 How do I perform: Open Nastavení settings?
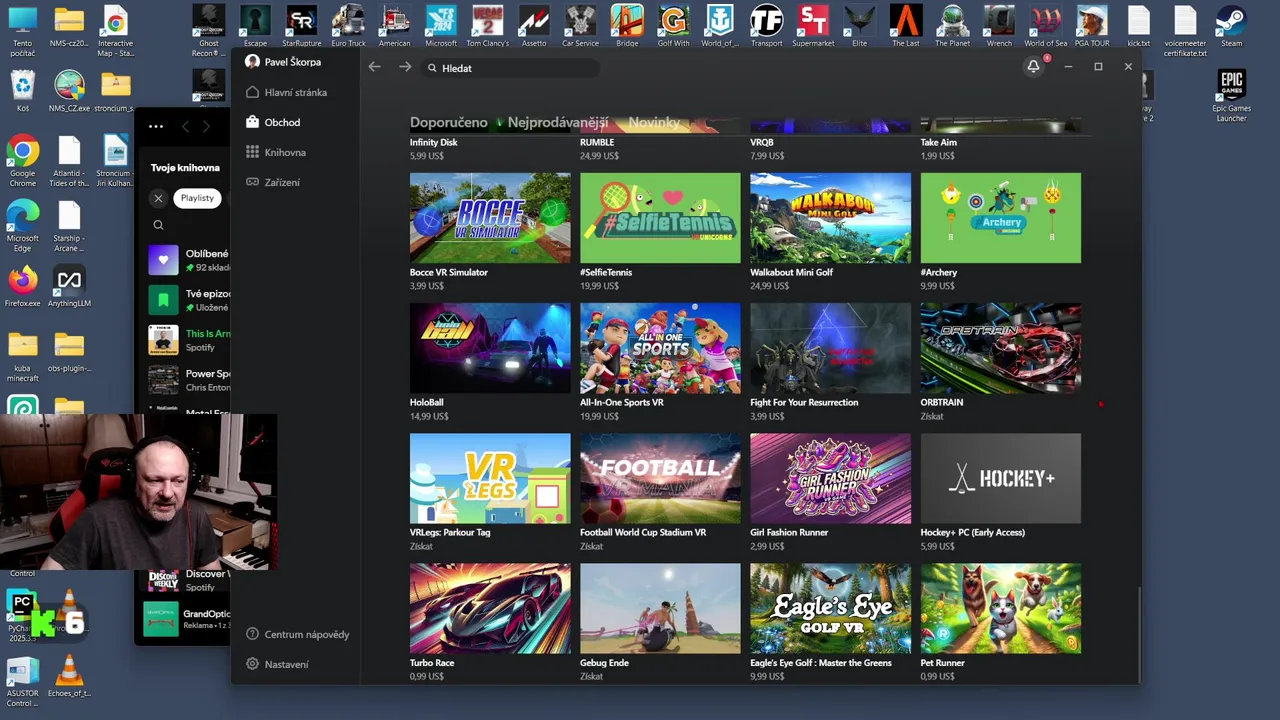[277, 664]
